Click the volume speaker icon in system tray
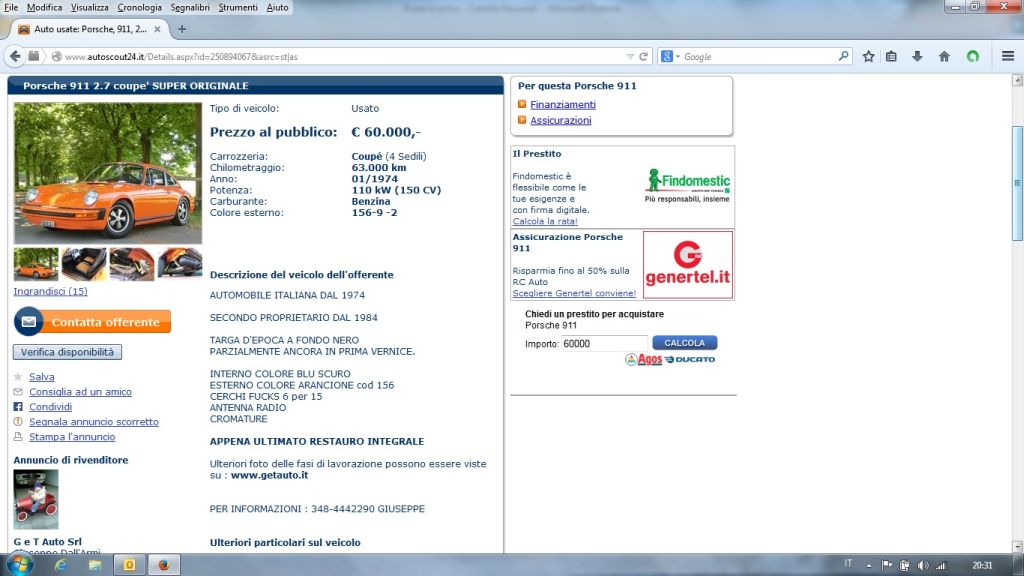The image size is (1024, 576). click(x=922, y=566)
